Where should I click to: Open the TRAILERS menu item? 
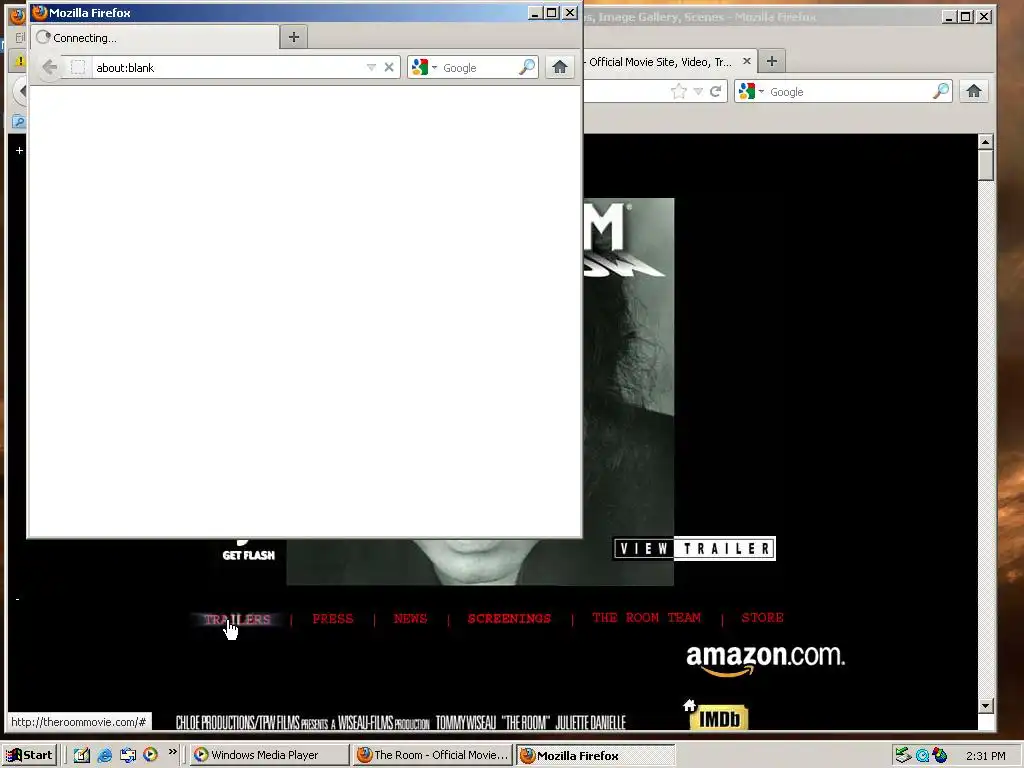237,619
